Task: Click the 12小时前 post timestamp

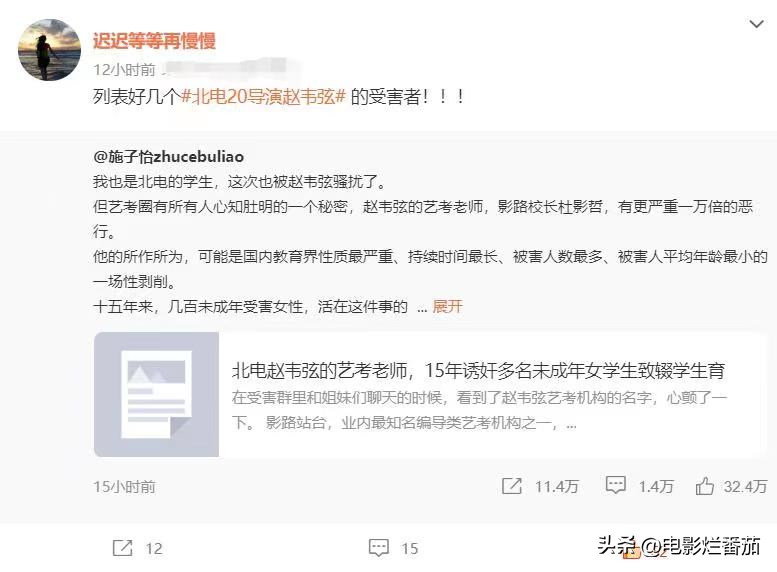Action: click(124, 70)
